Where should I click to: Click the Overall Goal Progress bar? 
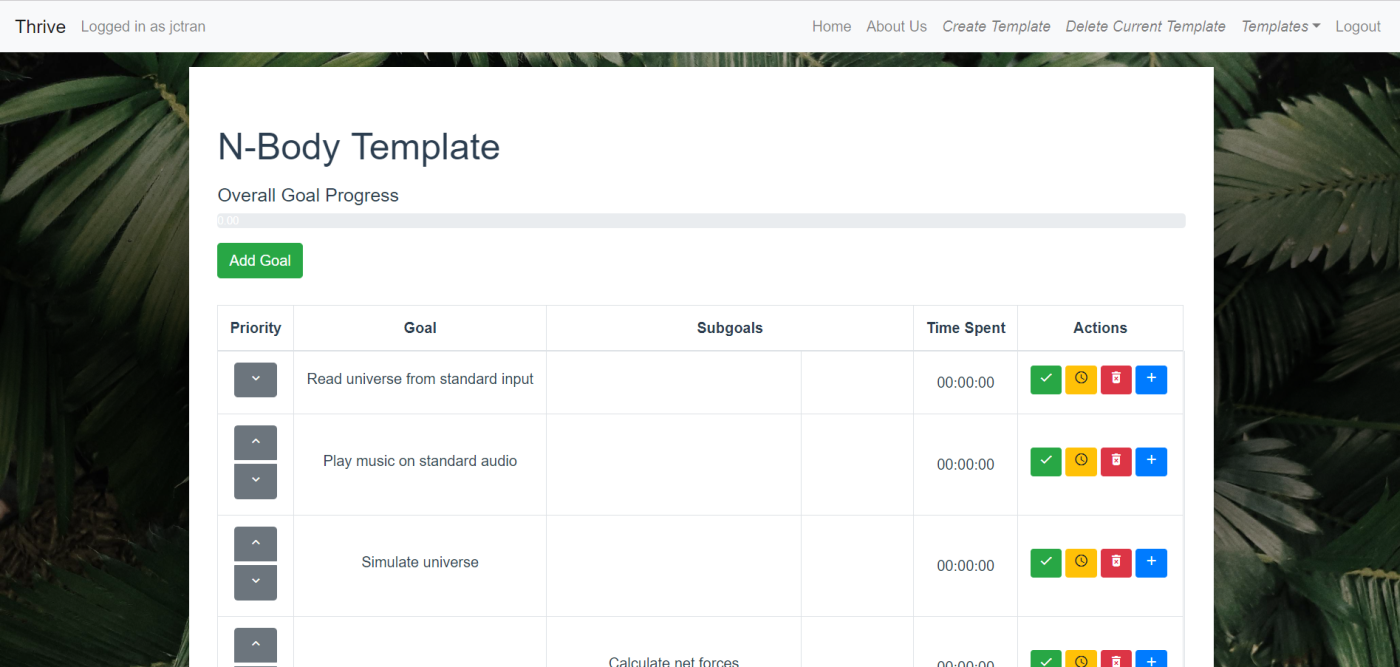701,220
